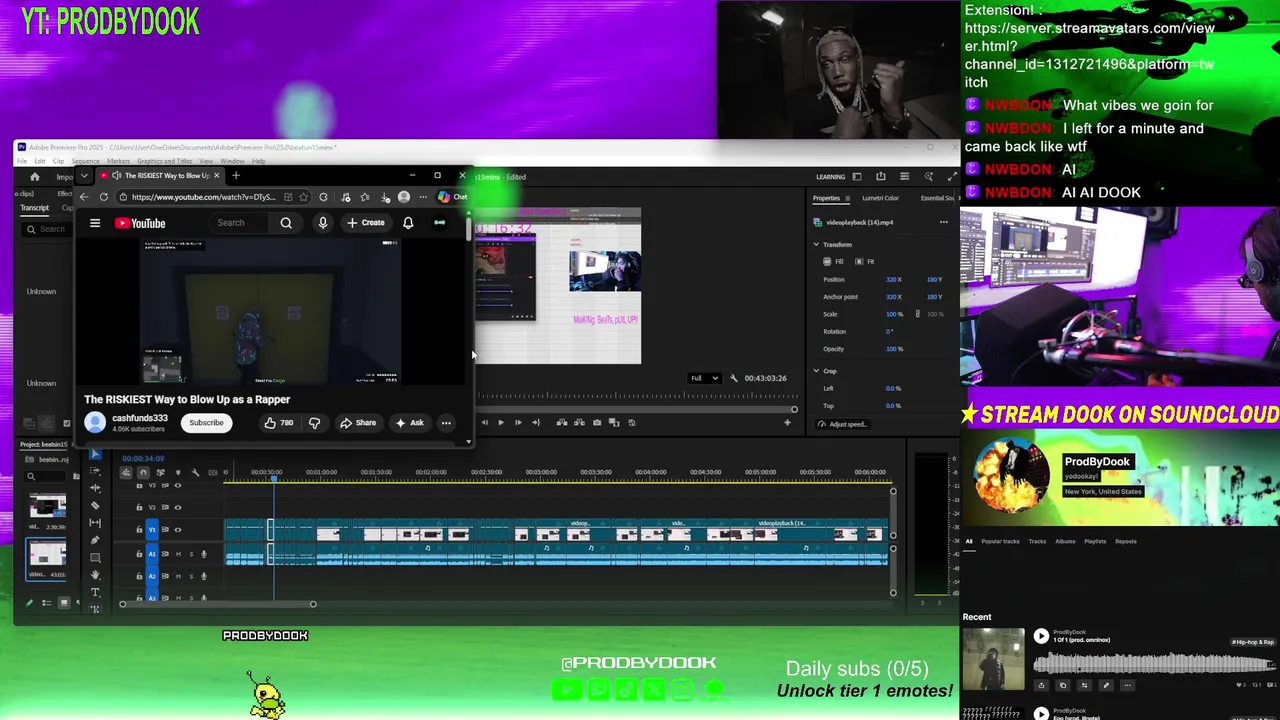Click the Extract button in Program monitor
This screenshot has width=1280, height=720.
click(579, 422)
